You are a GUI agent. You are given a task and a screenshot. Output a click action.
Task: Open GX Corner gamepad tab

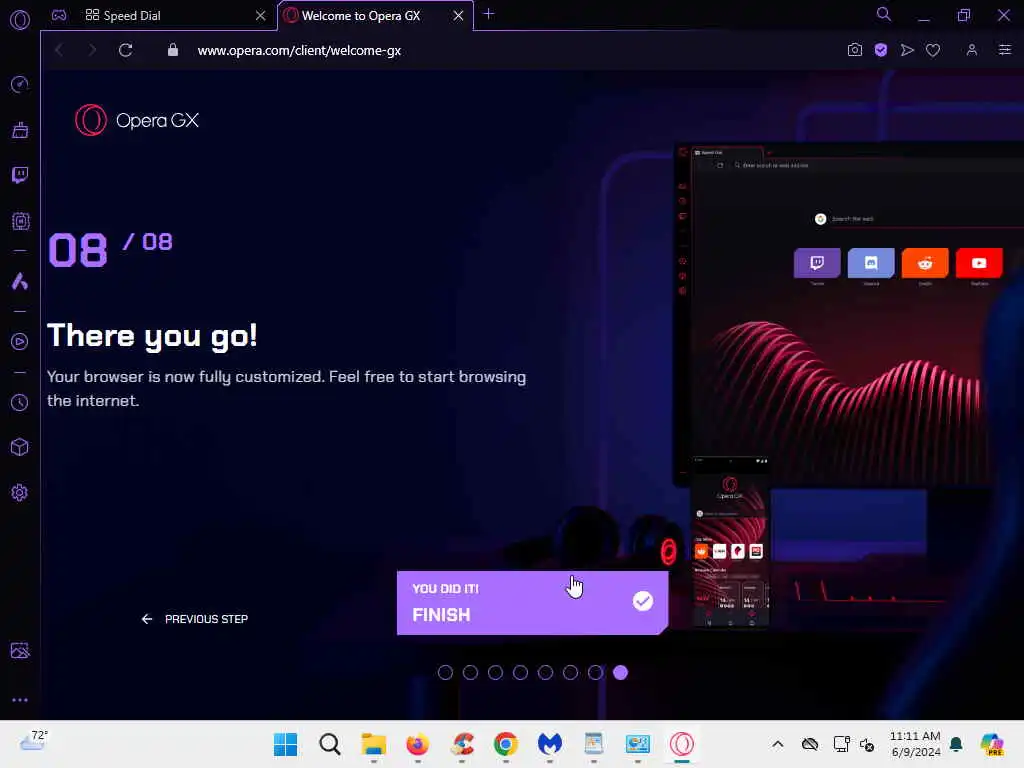point(59,15)
